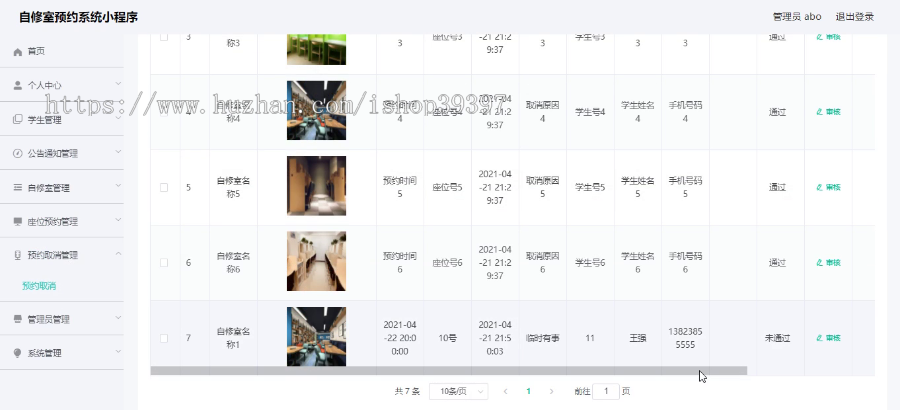Image resolution: width=900 pixels, height=410 pixels.
Task: Click the 自修室名称6 cell
Action: tap(233, 262)
